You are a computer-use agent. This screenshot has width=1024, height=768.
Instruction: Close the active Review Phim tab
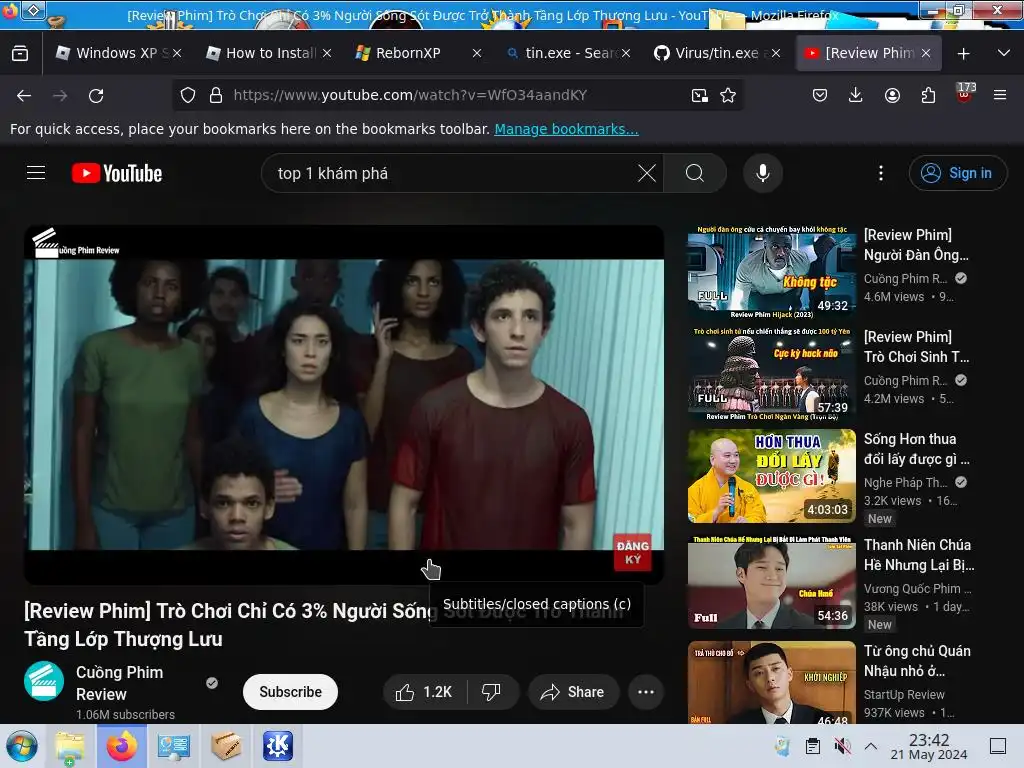coord(925,54)
